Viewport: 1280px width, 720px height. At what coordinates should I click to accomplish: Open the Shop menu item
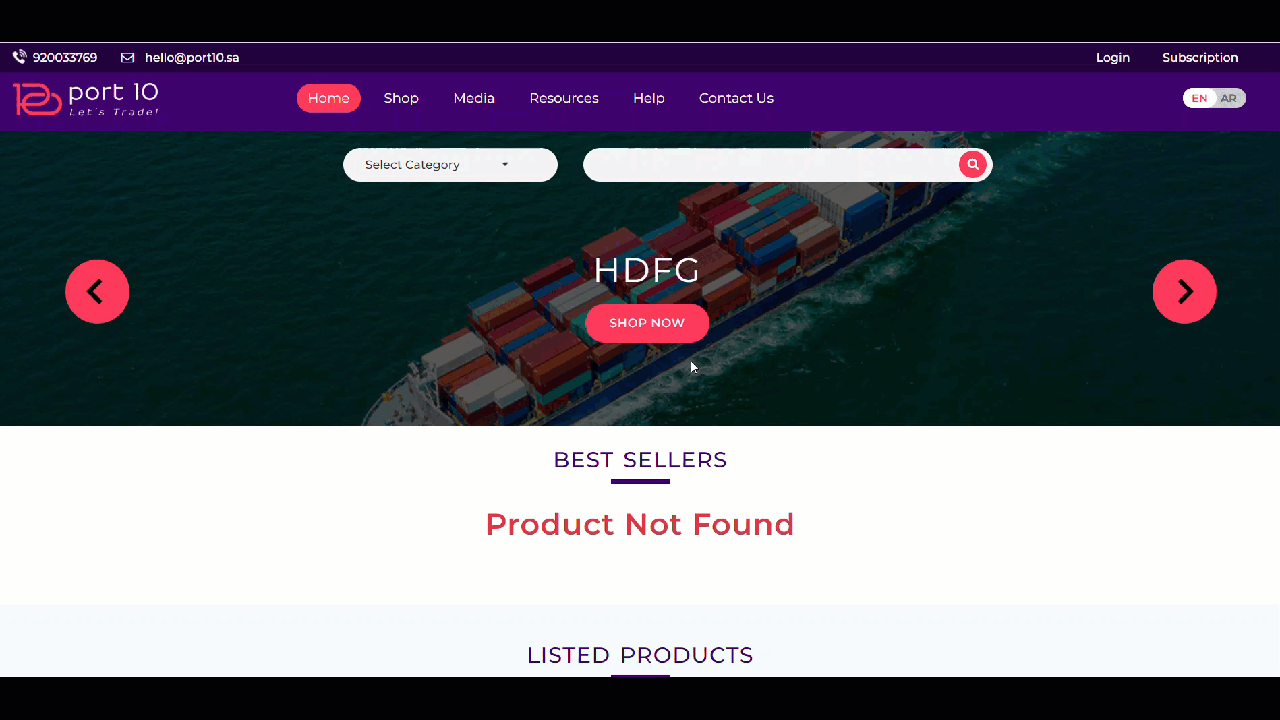(401, 98)
